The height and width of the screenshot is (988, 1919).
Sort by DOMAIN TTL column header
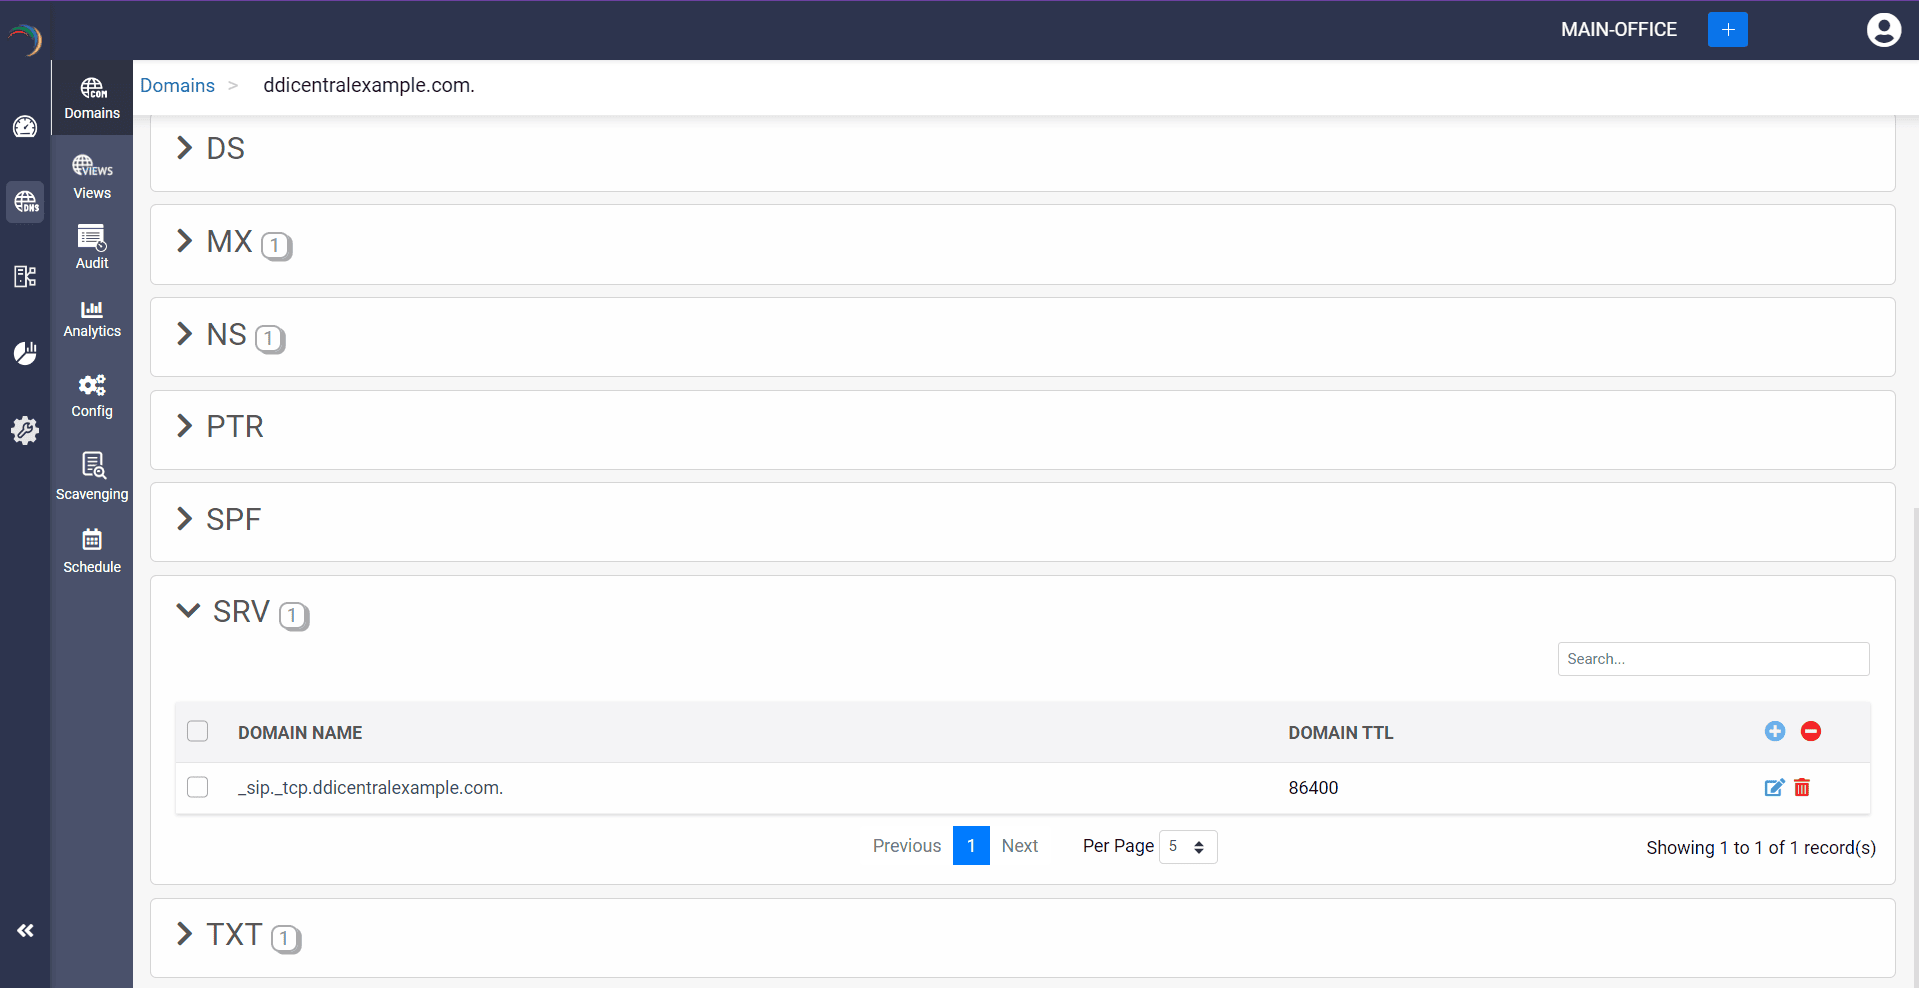click(1341, 733)
